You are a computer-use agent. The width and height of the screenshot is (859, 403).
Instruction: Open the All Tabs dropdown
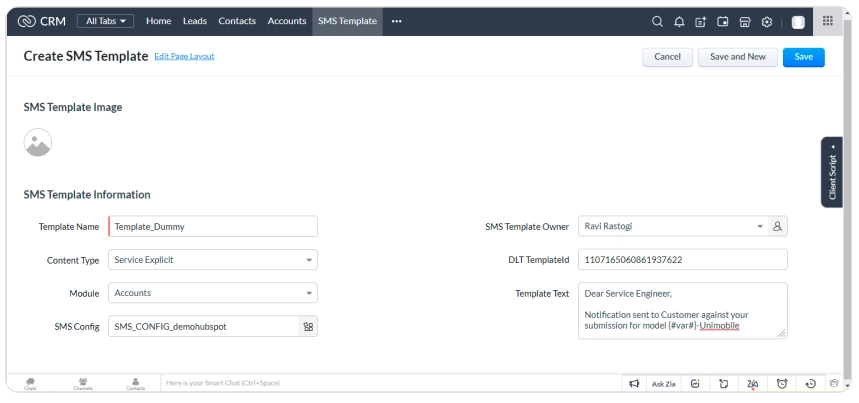pos(106,22)
